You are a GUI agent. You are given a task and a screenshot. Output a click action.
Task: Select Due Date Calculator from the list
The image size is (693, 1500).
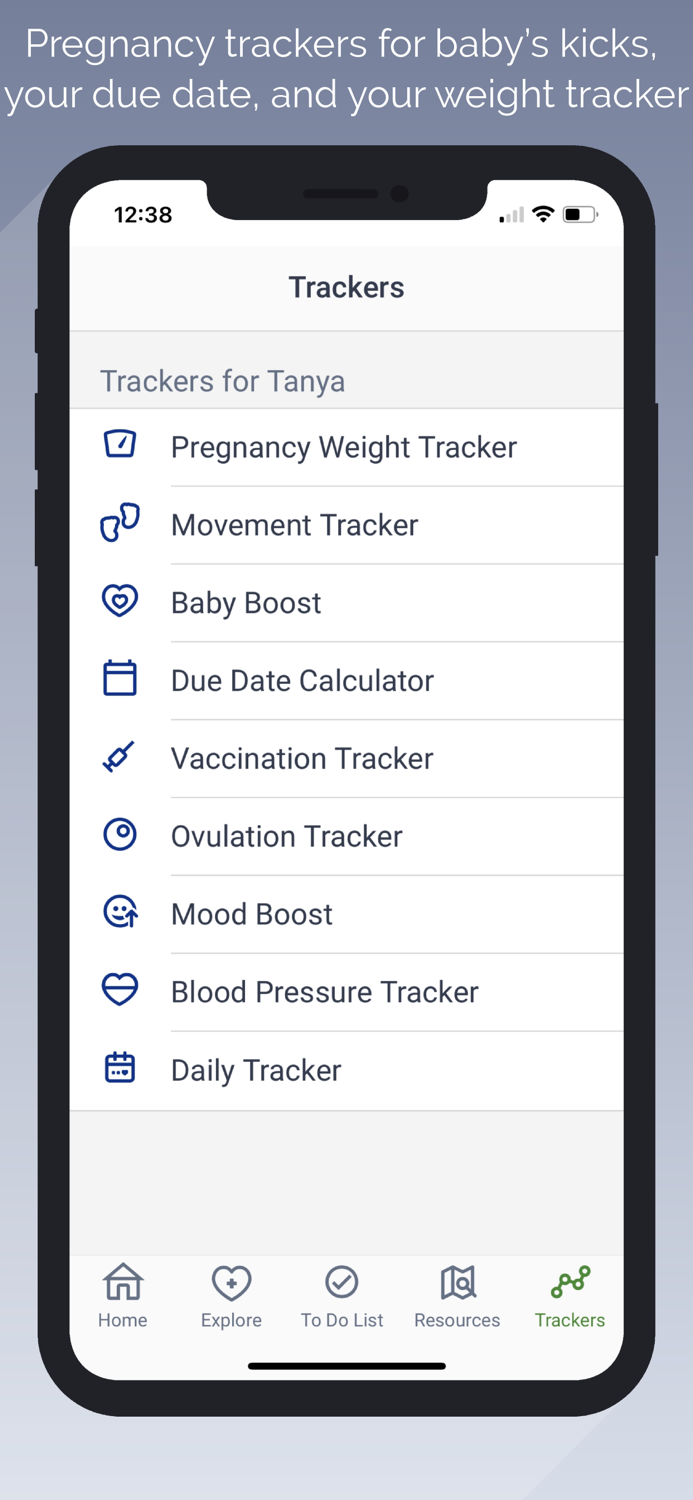(x=302, y=681)
